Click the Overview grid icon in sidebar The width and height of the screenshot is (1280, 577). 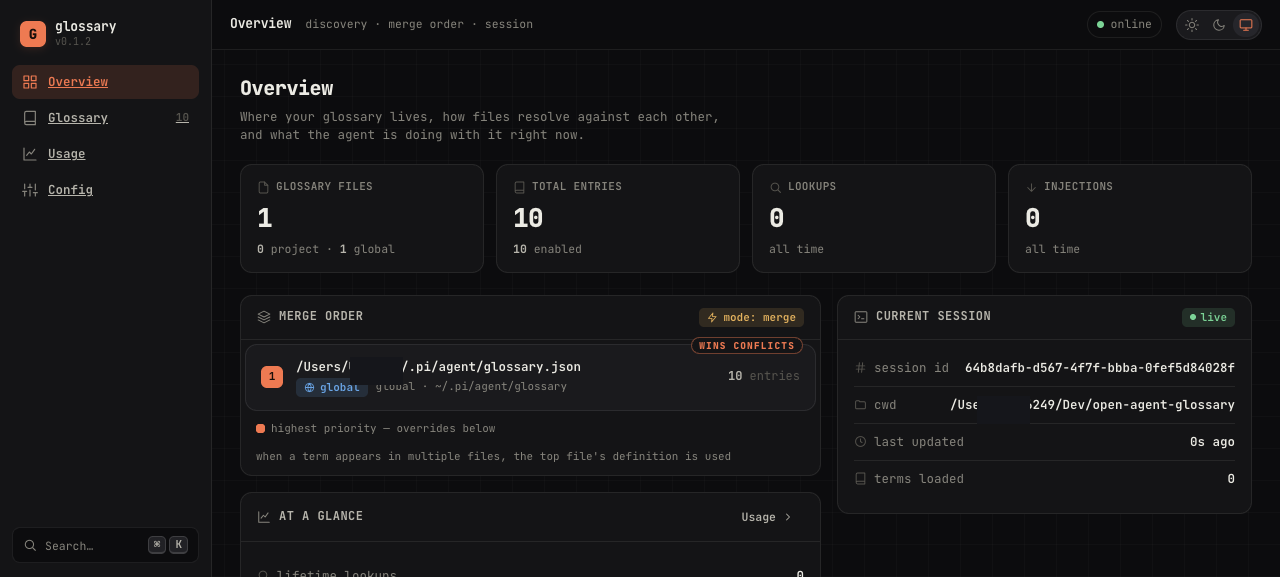(30, 82)
